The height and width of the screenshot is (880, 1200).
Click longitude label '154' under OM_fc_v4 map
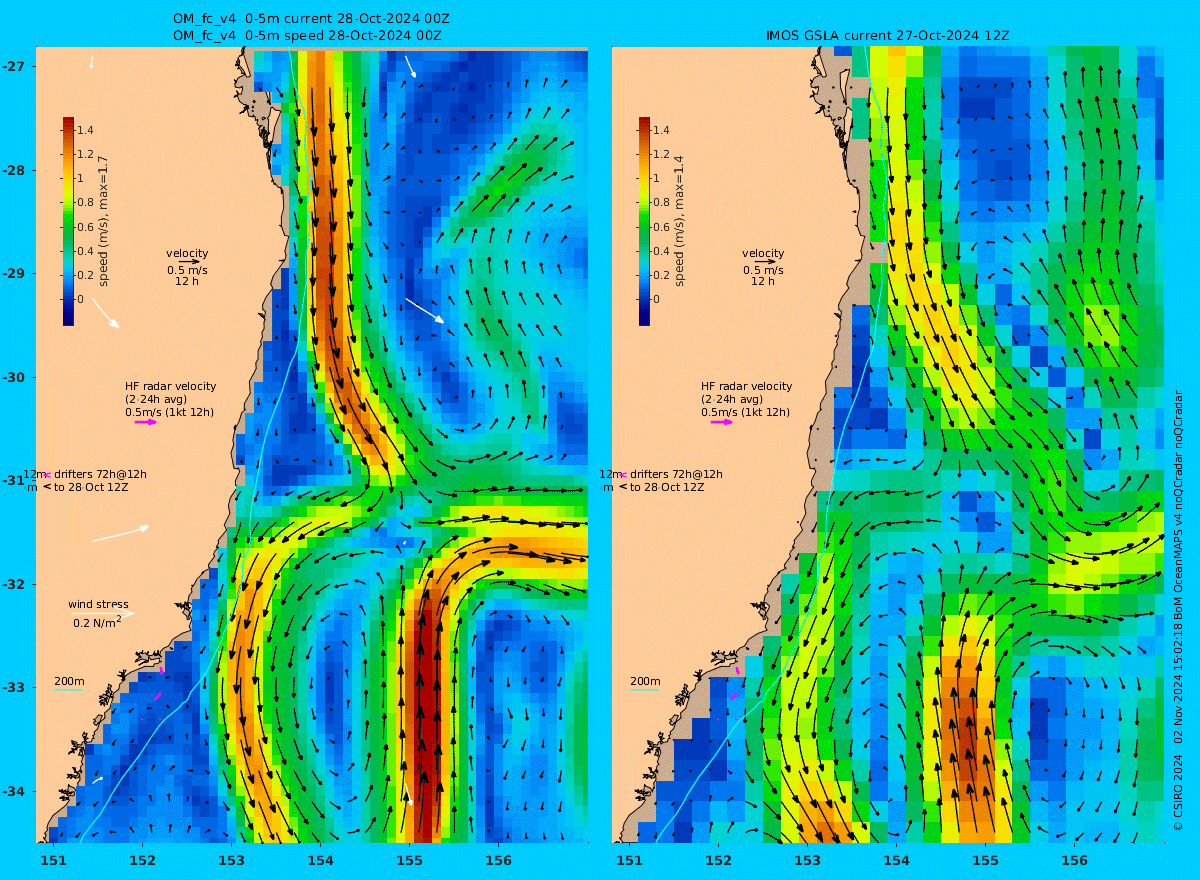pyautogui.click(x=320, y=860)
